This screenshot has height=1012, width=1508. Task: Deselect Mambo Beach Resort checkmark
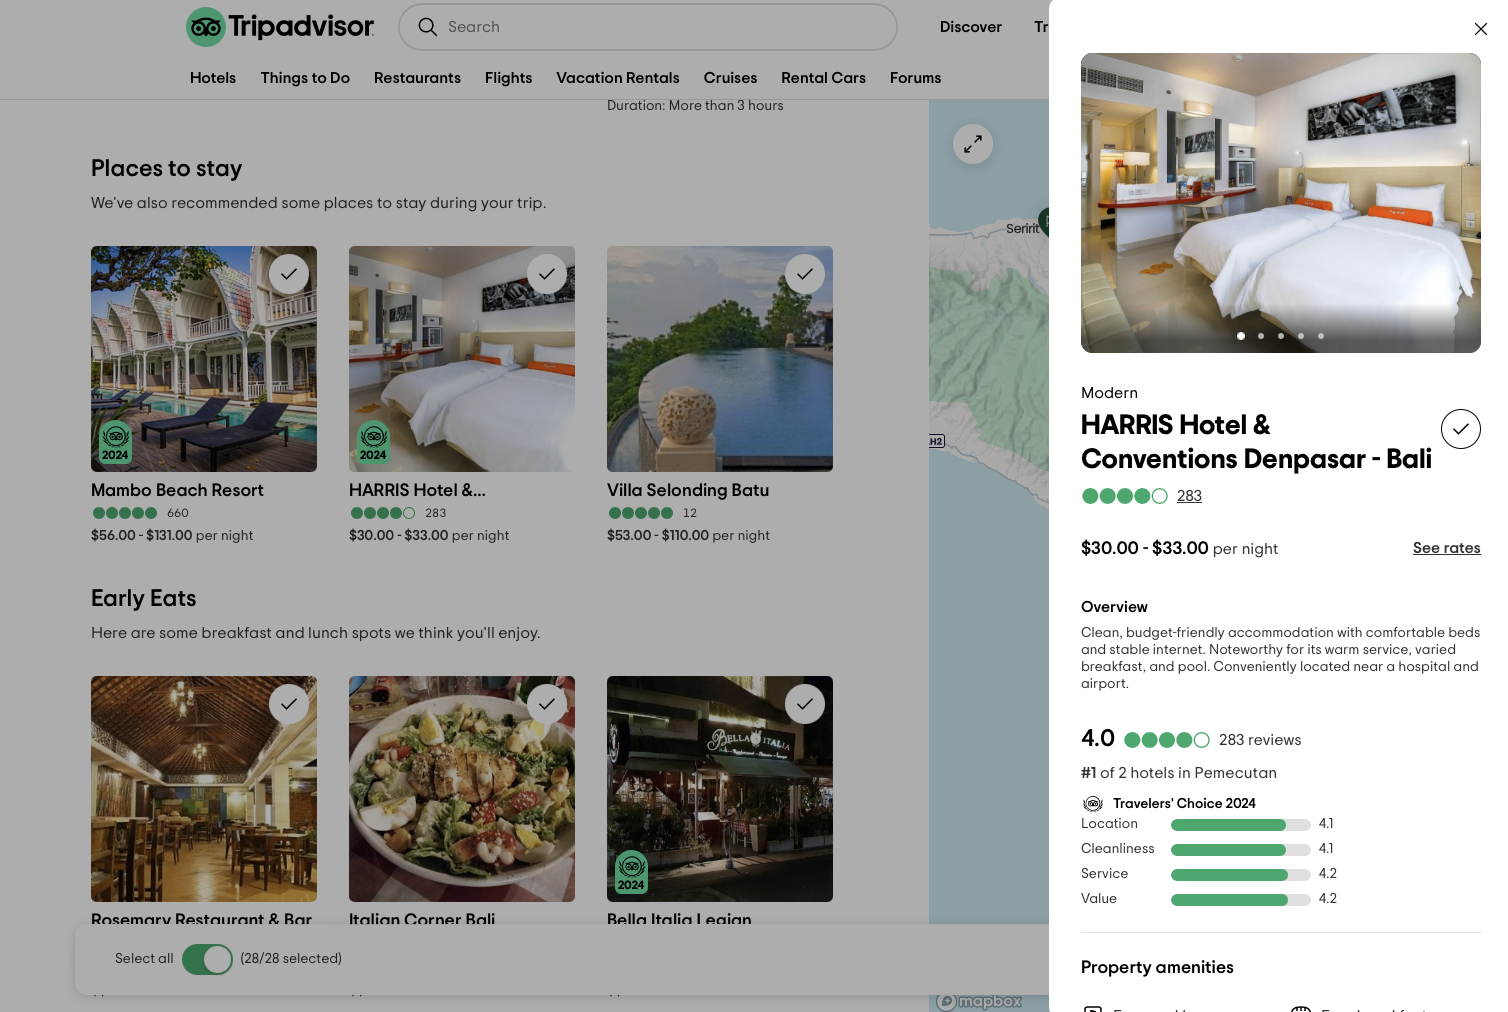(x=288, y=274)
